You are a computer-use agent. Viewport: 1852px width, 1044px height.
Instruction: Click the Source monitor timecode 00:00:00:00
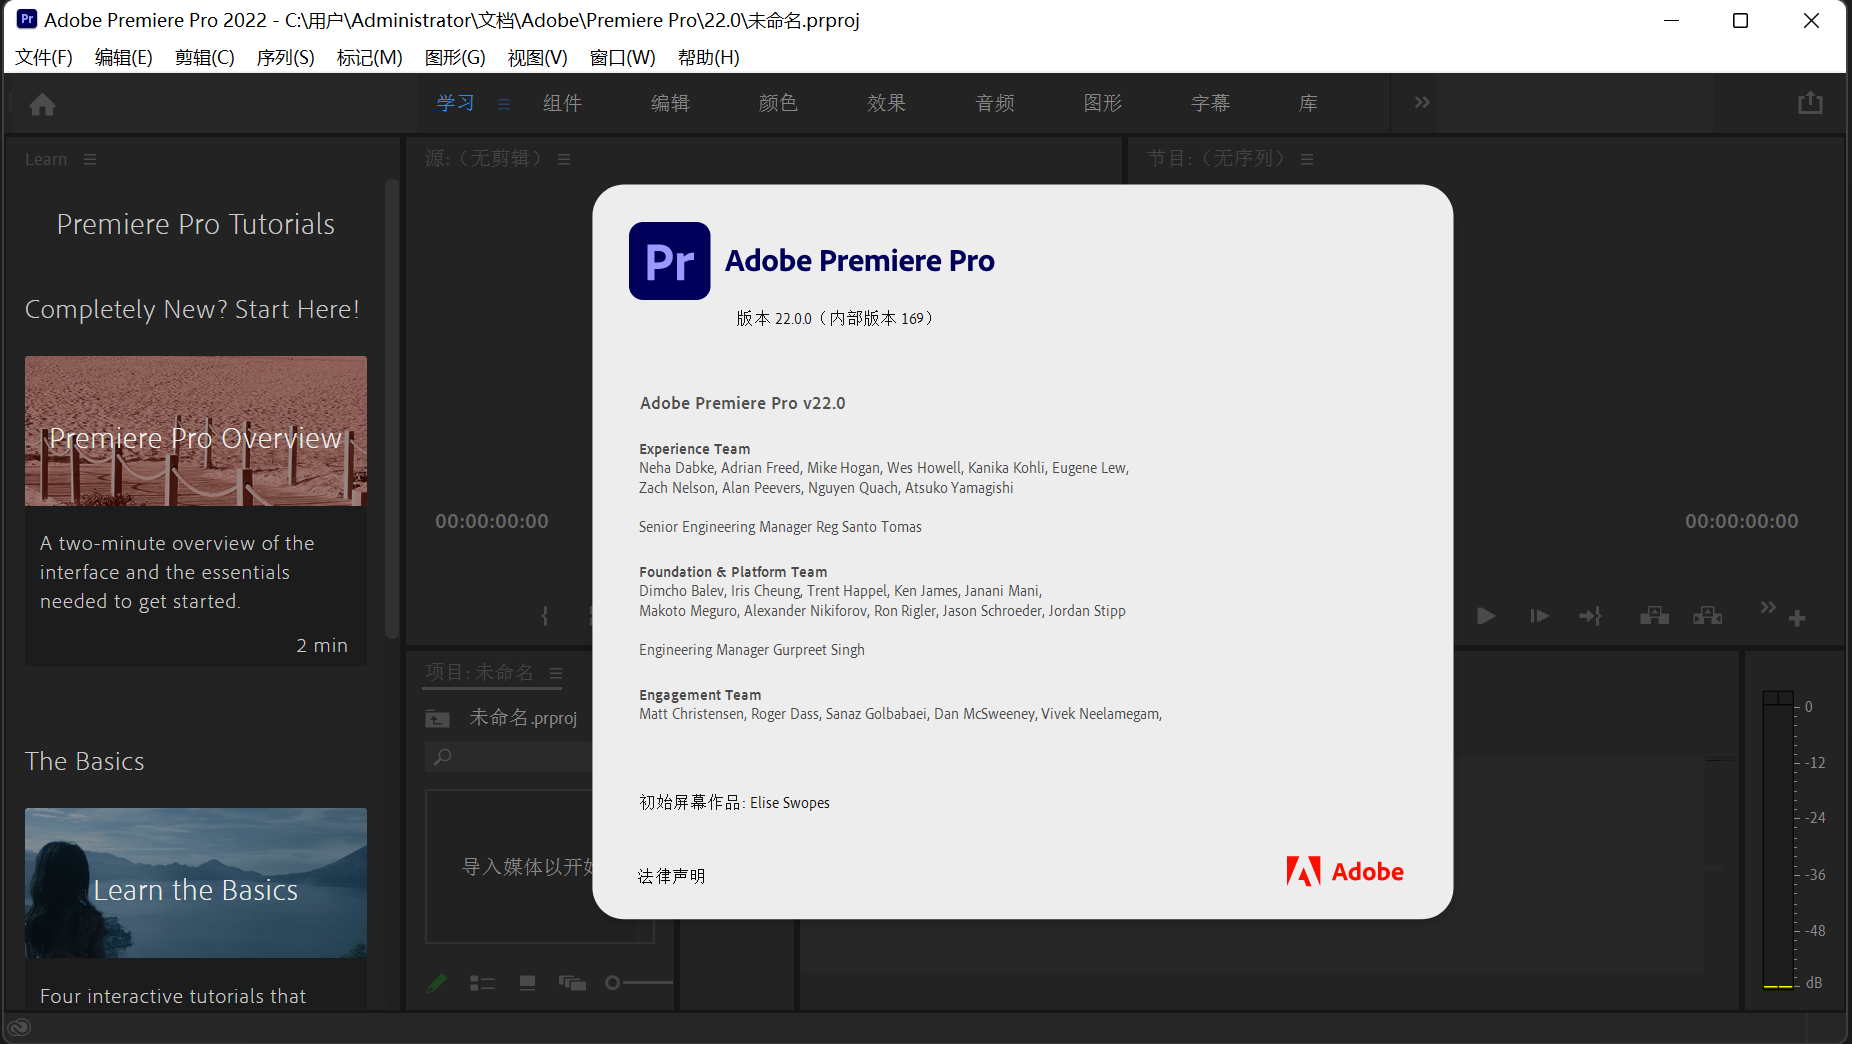(x=492, y=521)
